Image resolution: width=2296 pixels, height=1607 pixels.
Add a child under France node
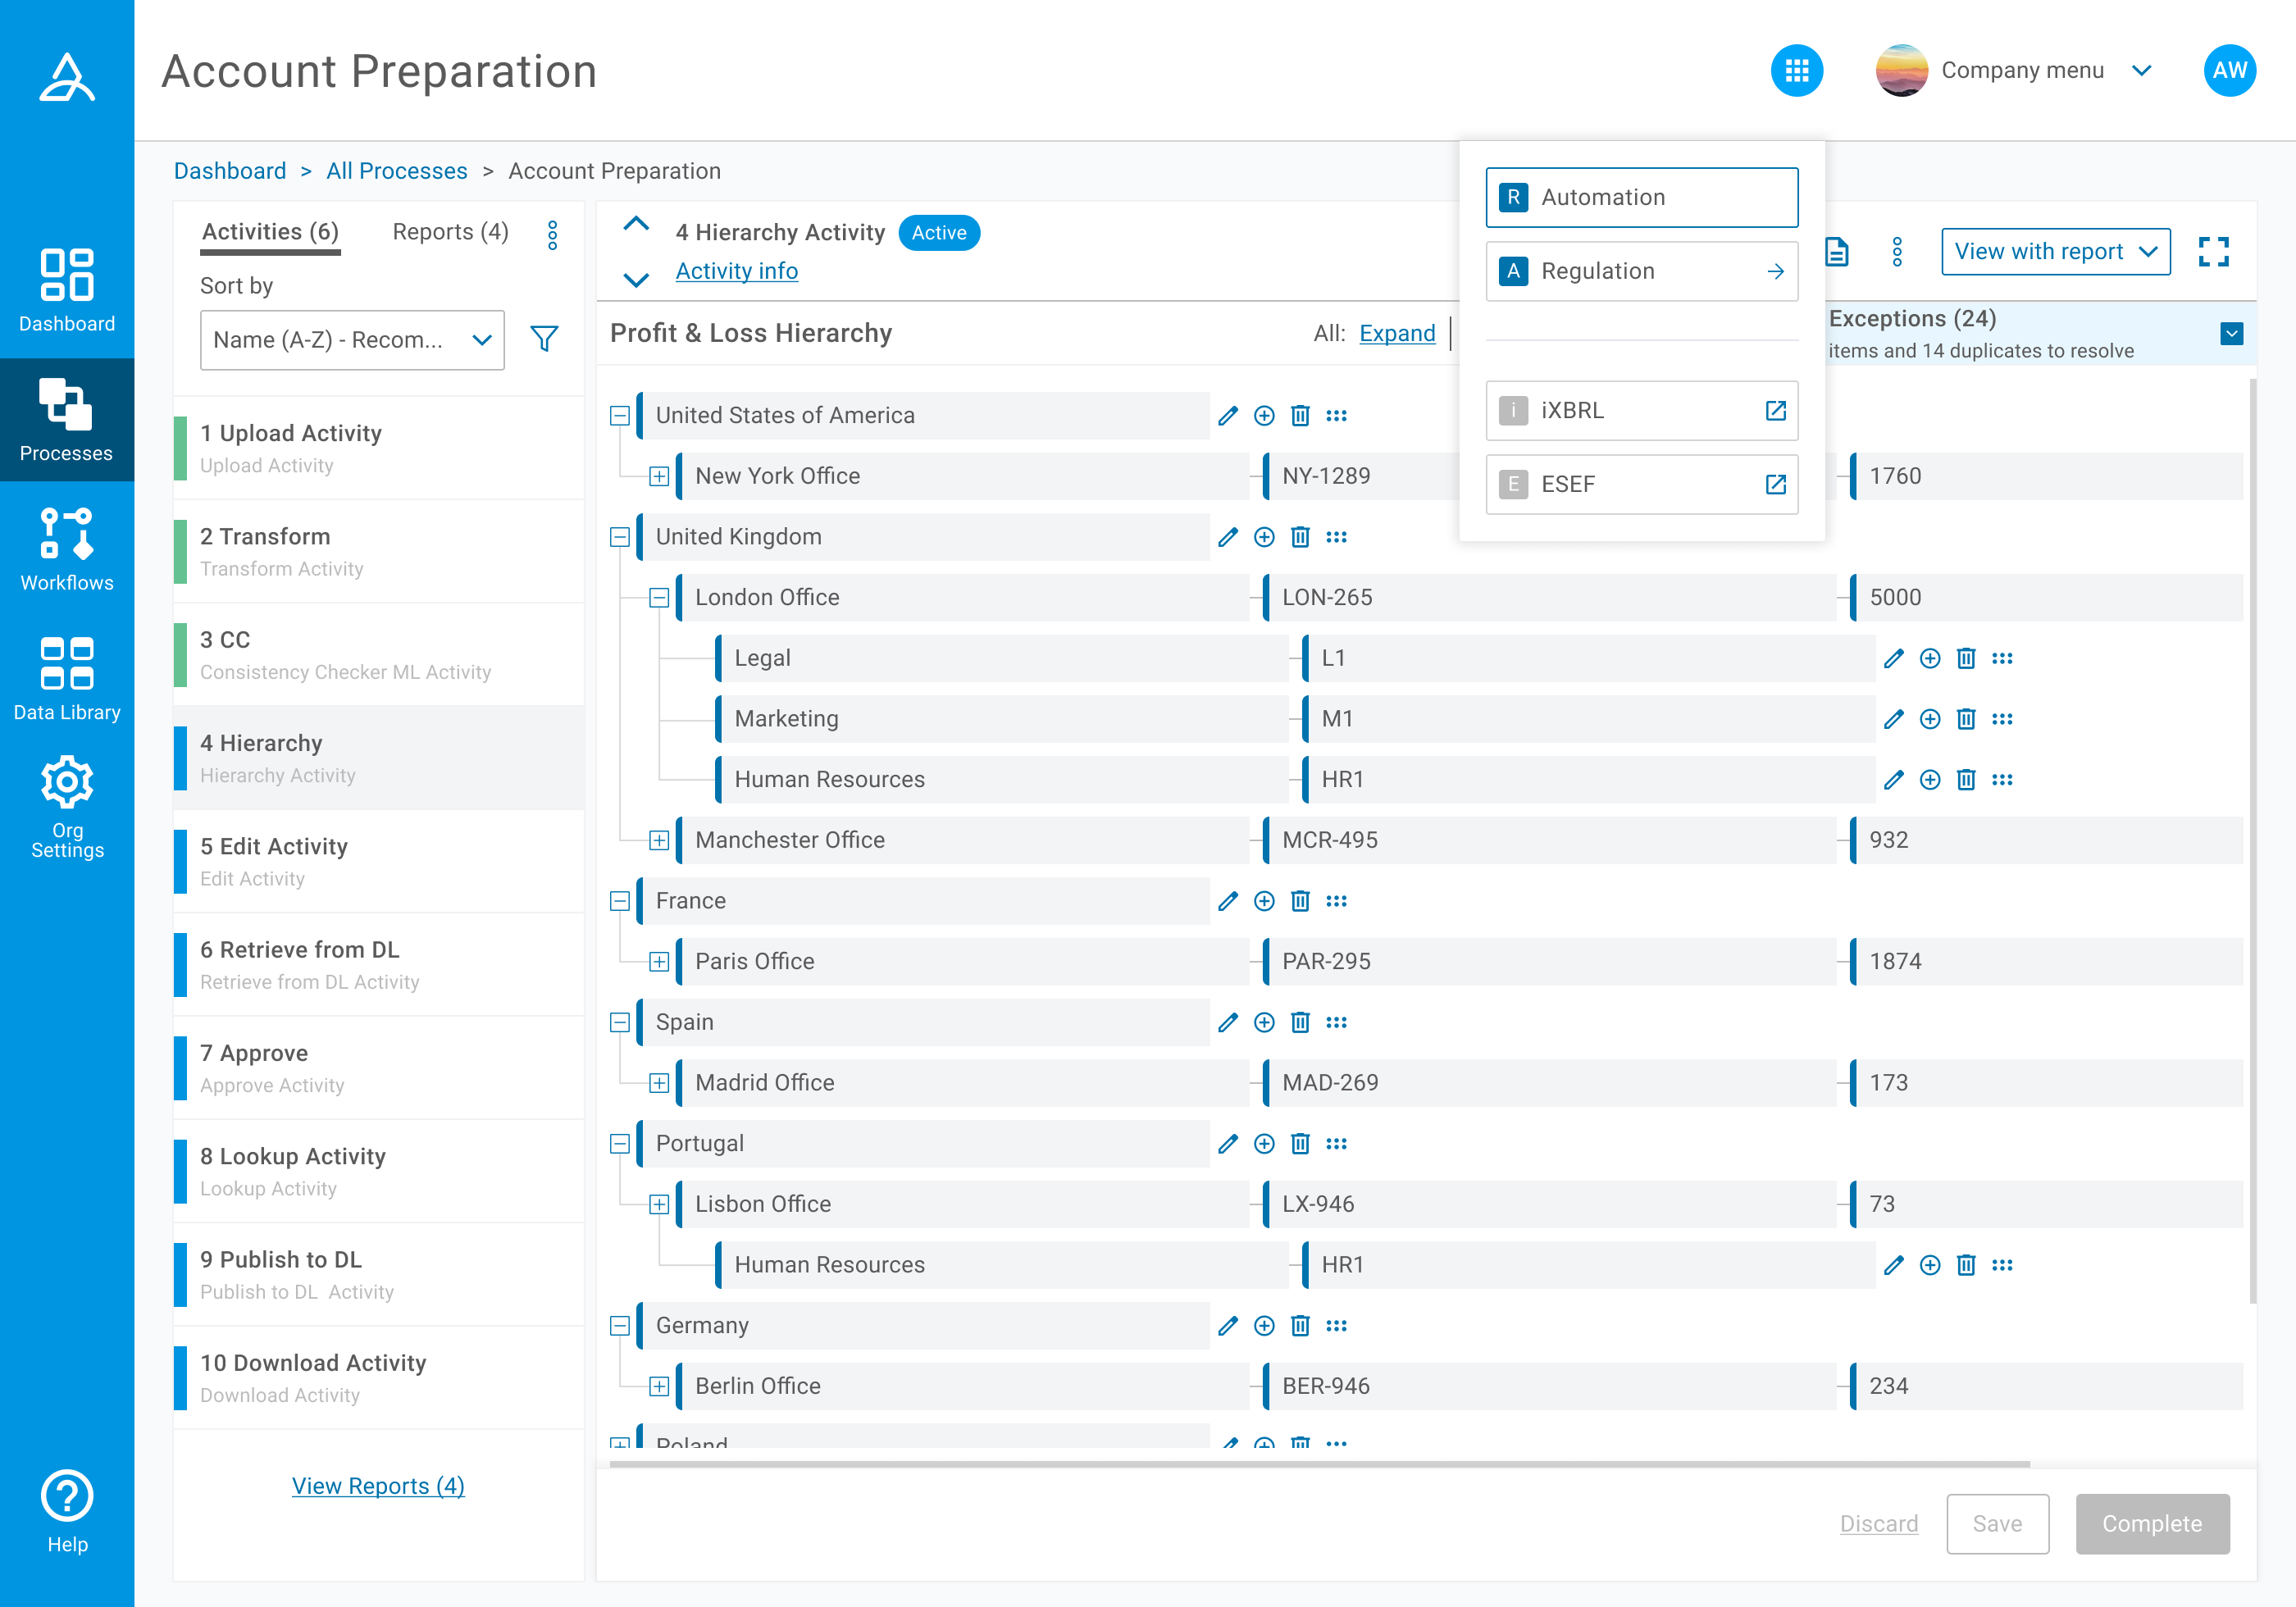(x=1264, y=901)
